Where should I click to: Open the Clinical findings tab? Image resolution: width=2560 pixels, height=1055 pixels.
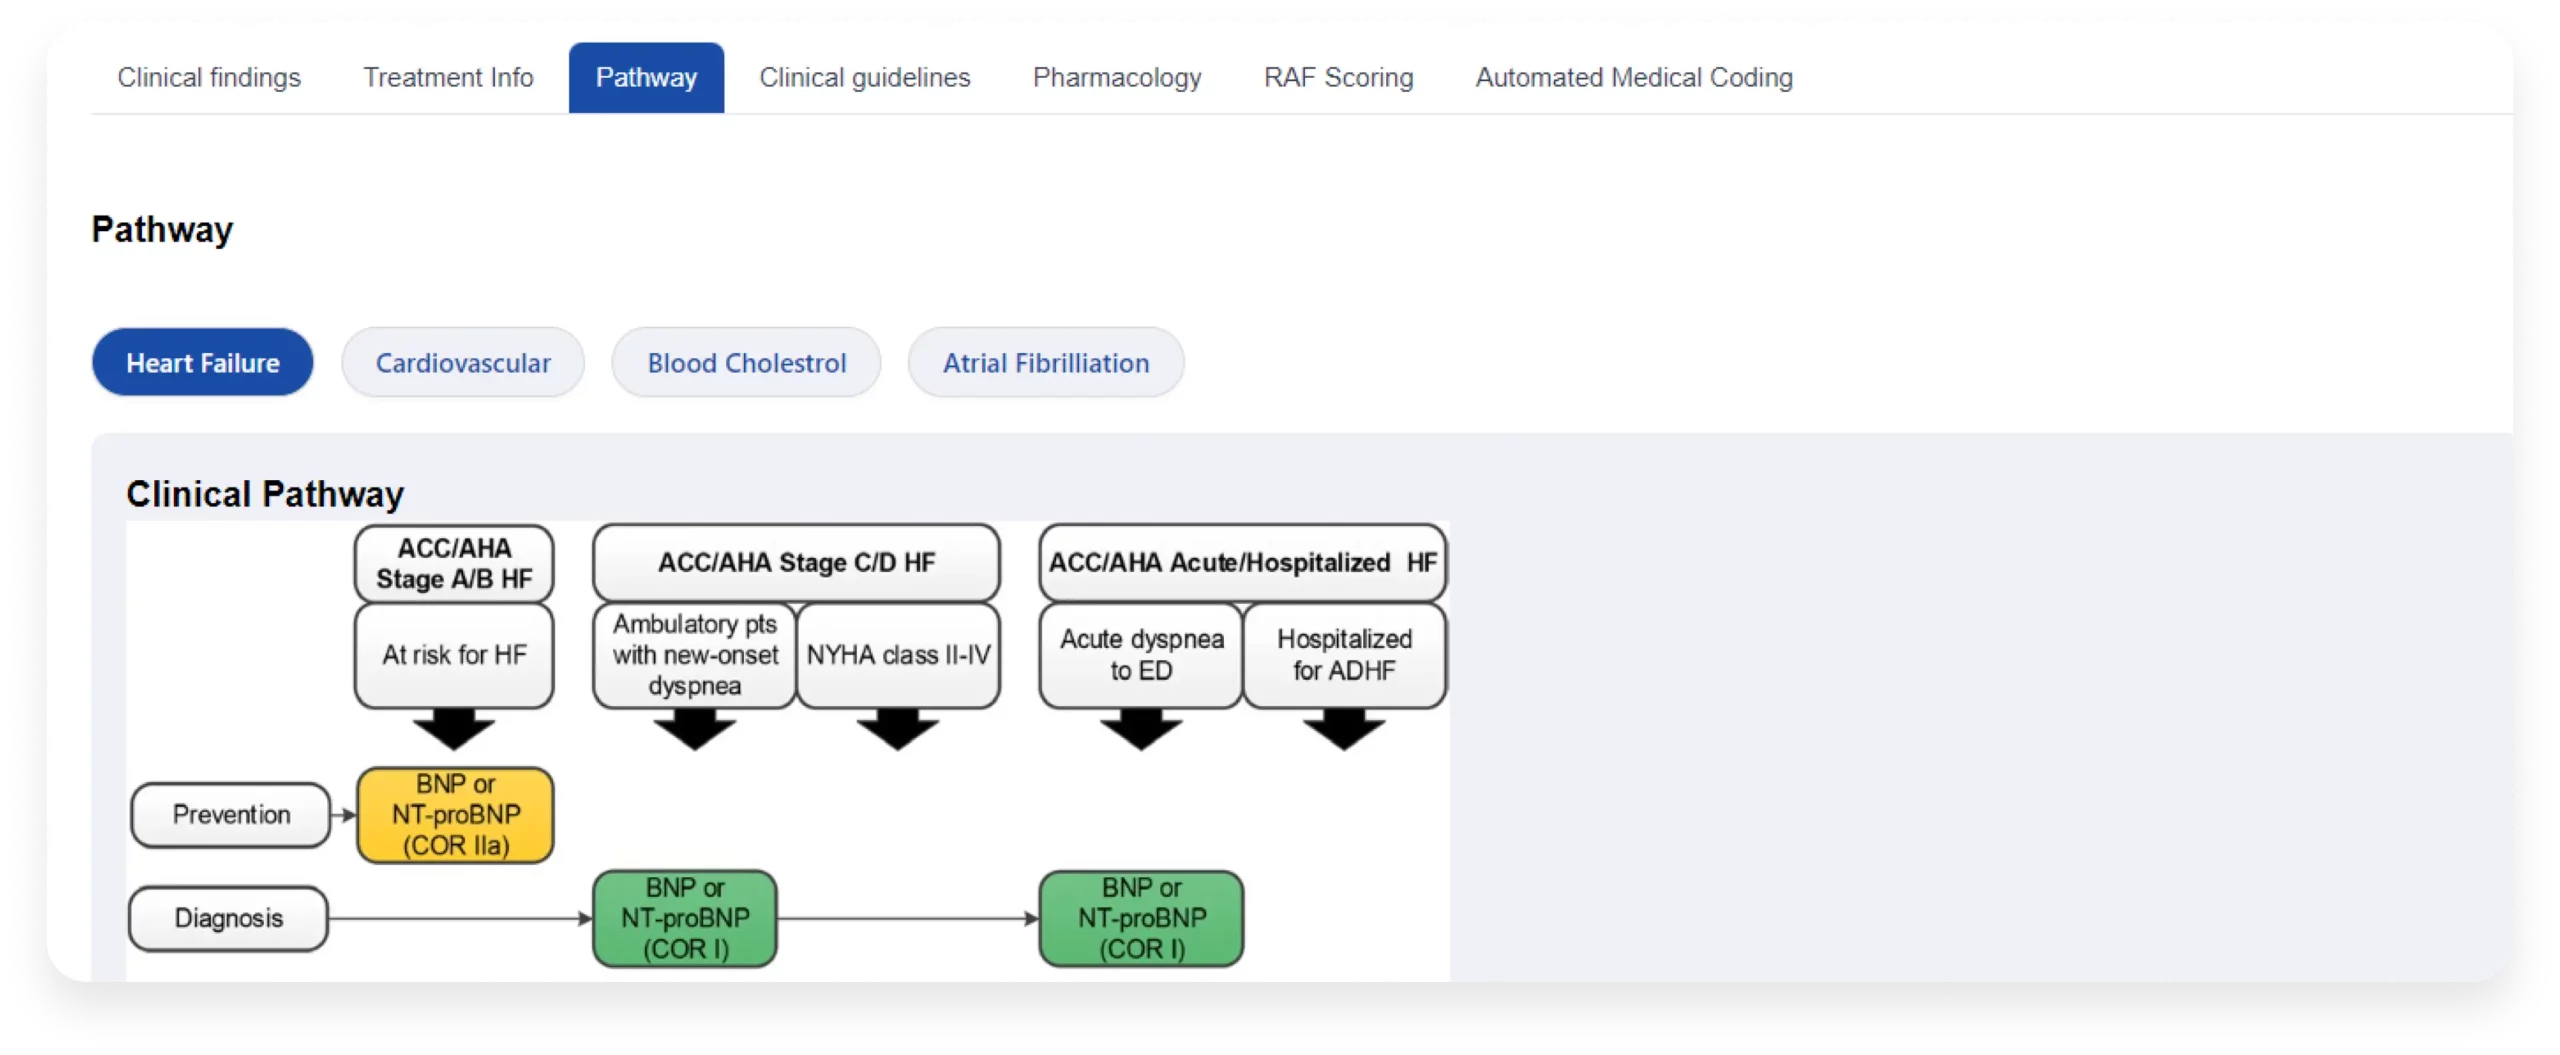coord(209,78)
